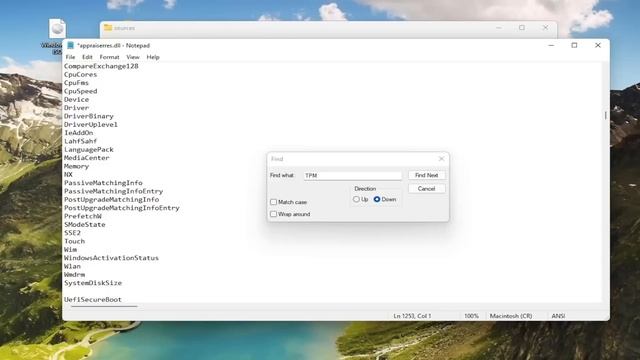
Task: Click the PostUpgradeMatchingInfoEntry line
Action: [x=122, y=208]
